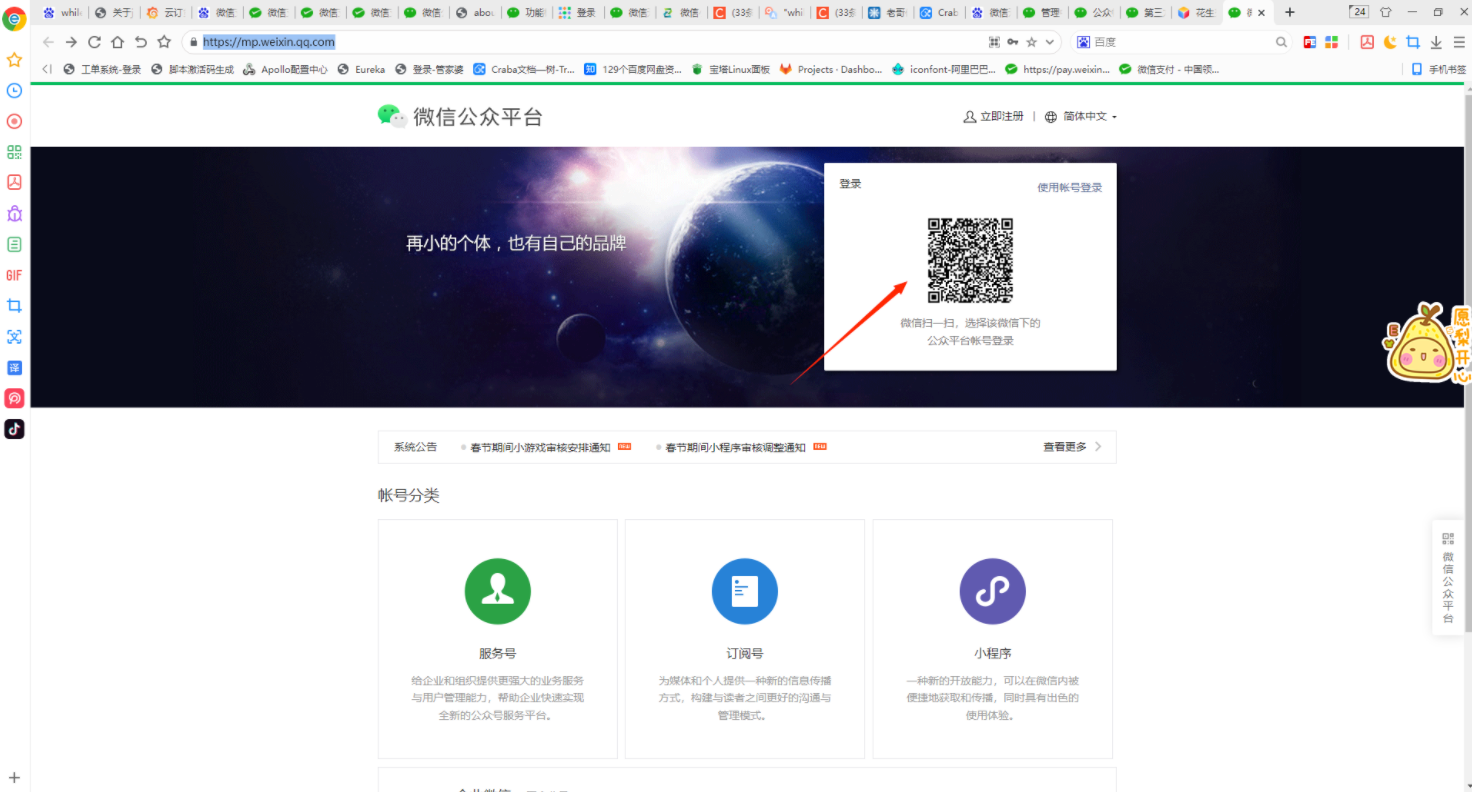The image size is (1472, 792).
Task: Open the skin shirt icon
Action: click(1385, 12)
